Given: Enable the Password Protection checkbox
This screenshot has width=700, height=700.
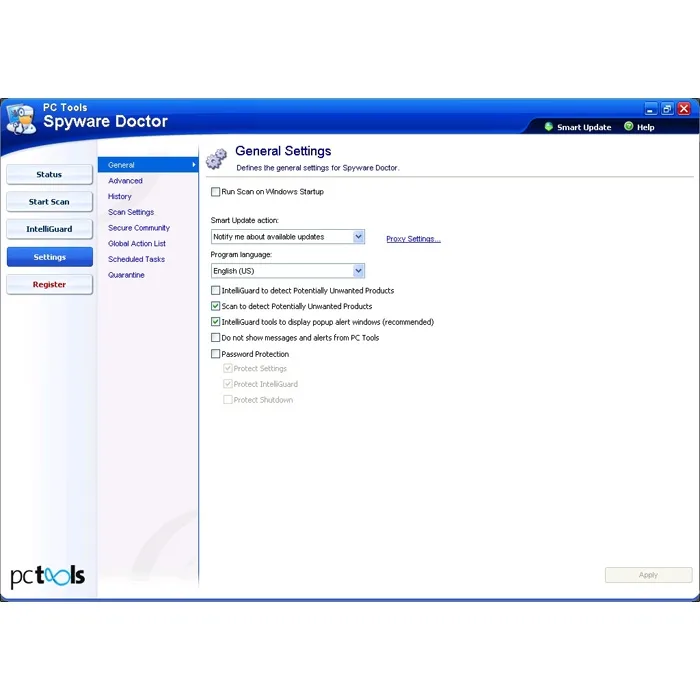Looking at the screenshot, I should pyautogui.click(x=216, y=354).
